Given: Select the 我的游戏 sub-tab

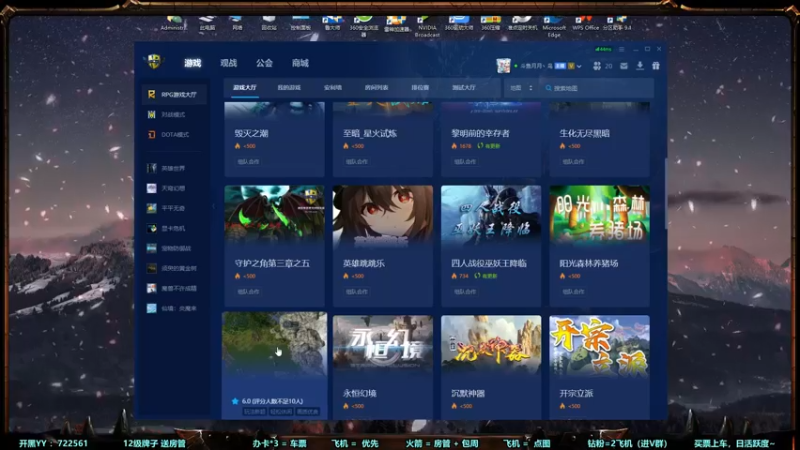Looking at the screenshot, I should point(289,88).
